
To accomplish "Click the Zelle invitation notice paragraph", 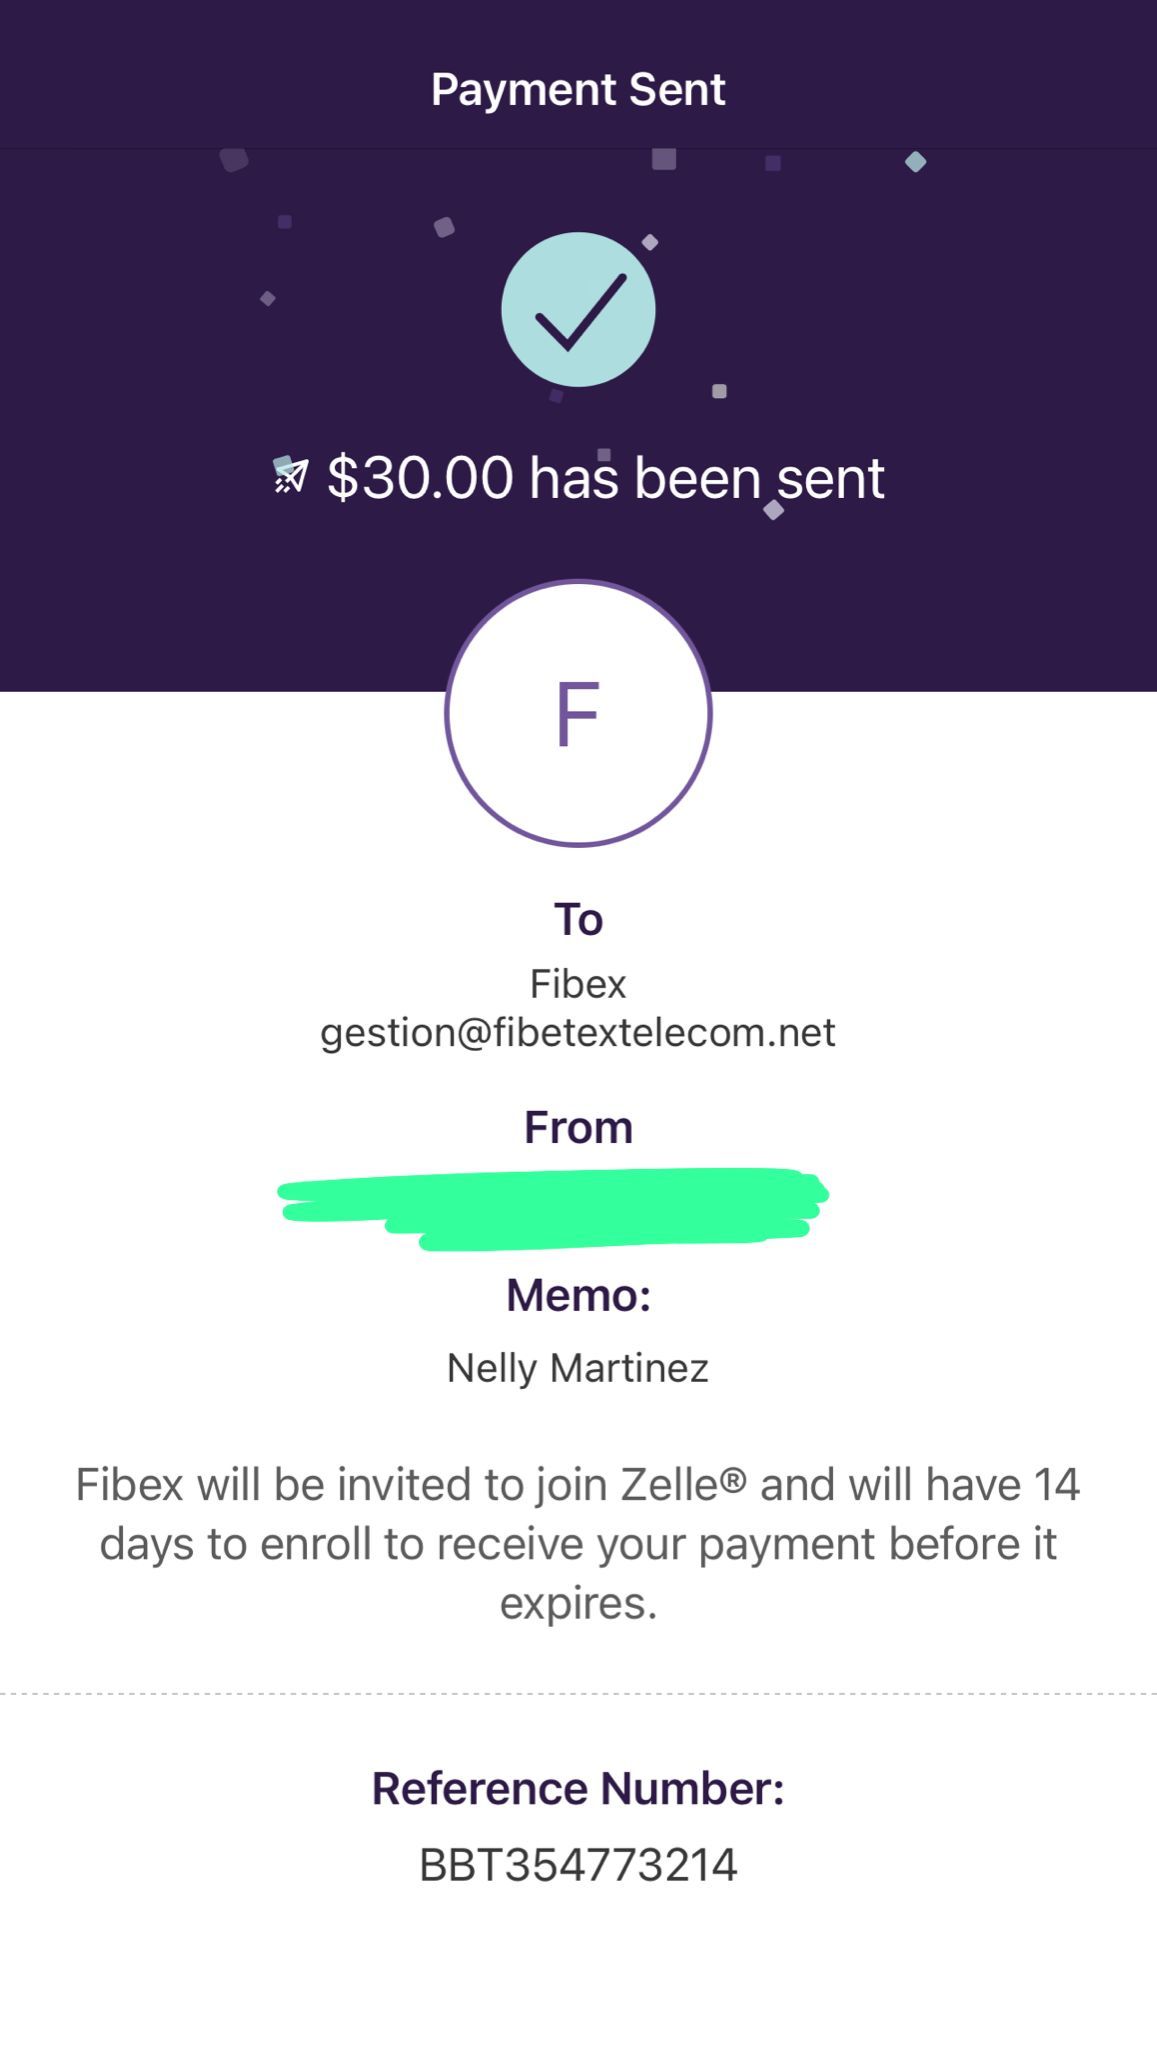I will tap(578, 1544).
